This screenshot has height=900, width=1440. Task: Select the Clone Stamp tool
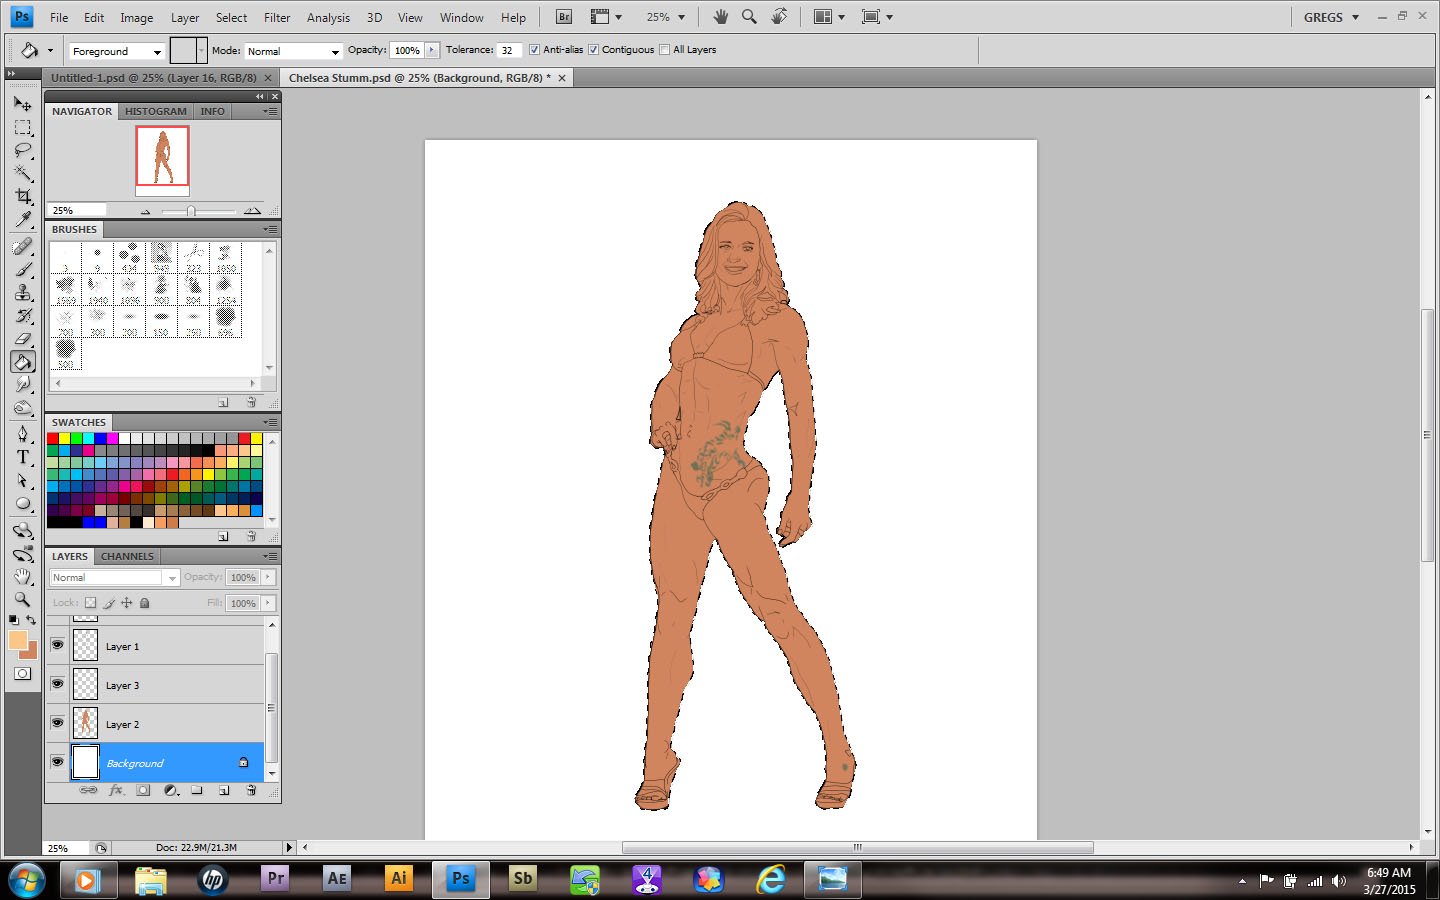coord(23,292)
